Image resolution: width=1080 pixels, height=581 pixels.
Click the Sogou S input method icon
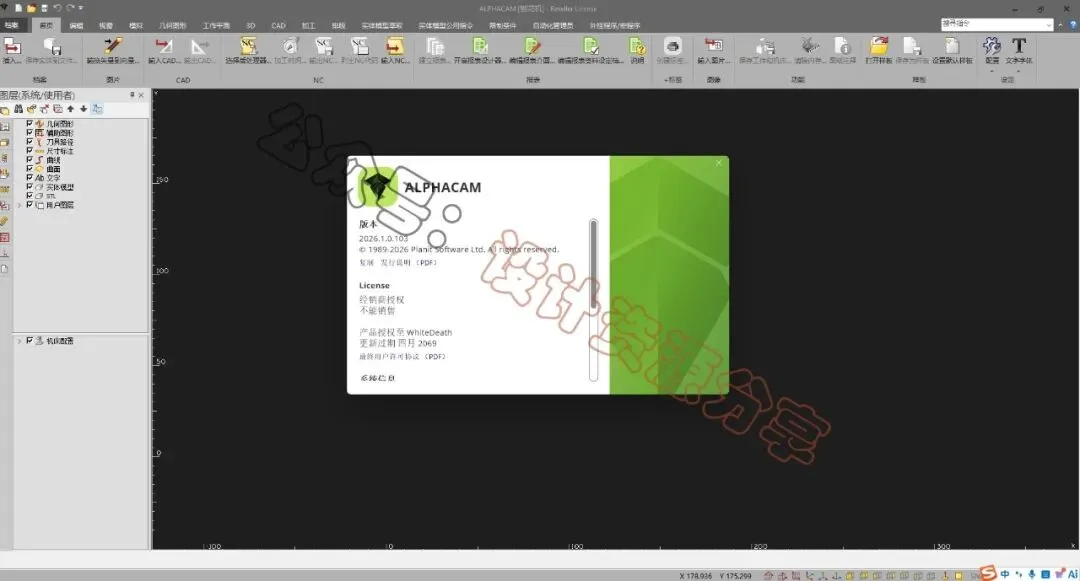coord(988,573)
